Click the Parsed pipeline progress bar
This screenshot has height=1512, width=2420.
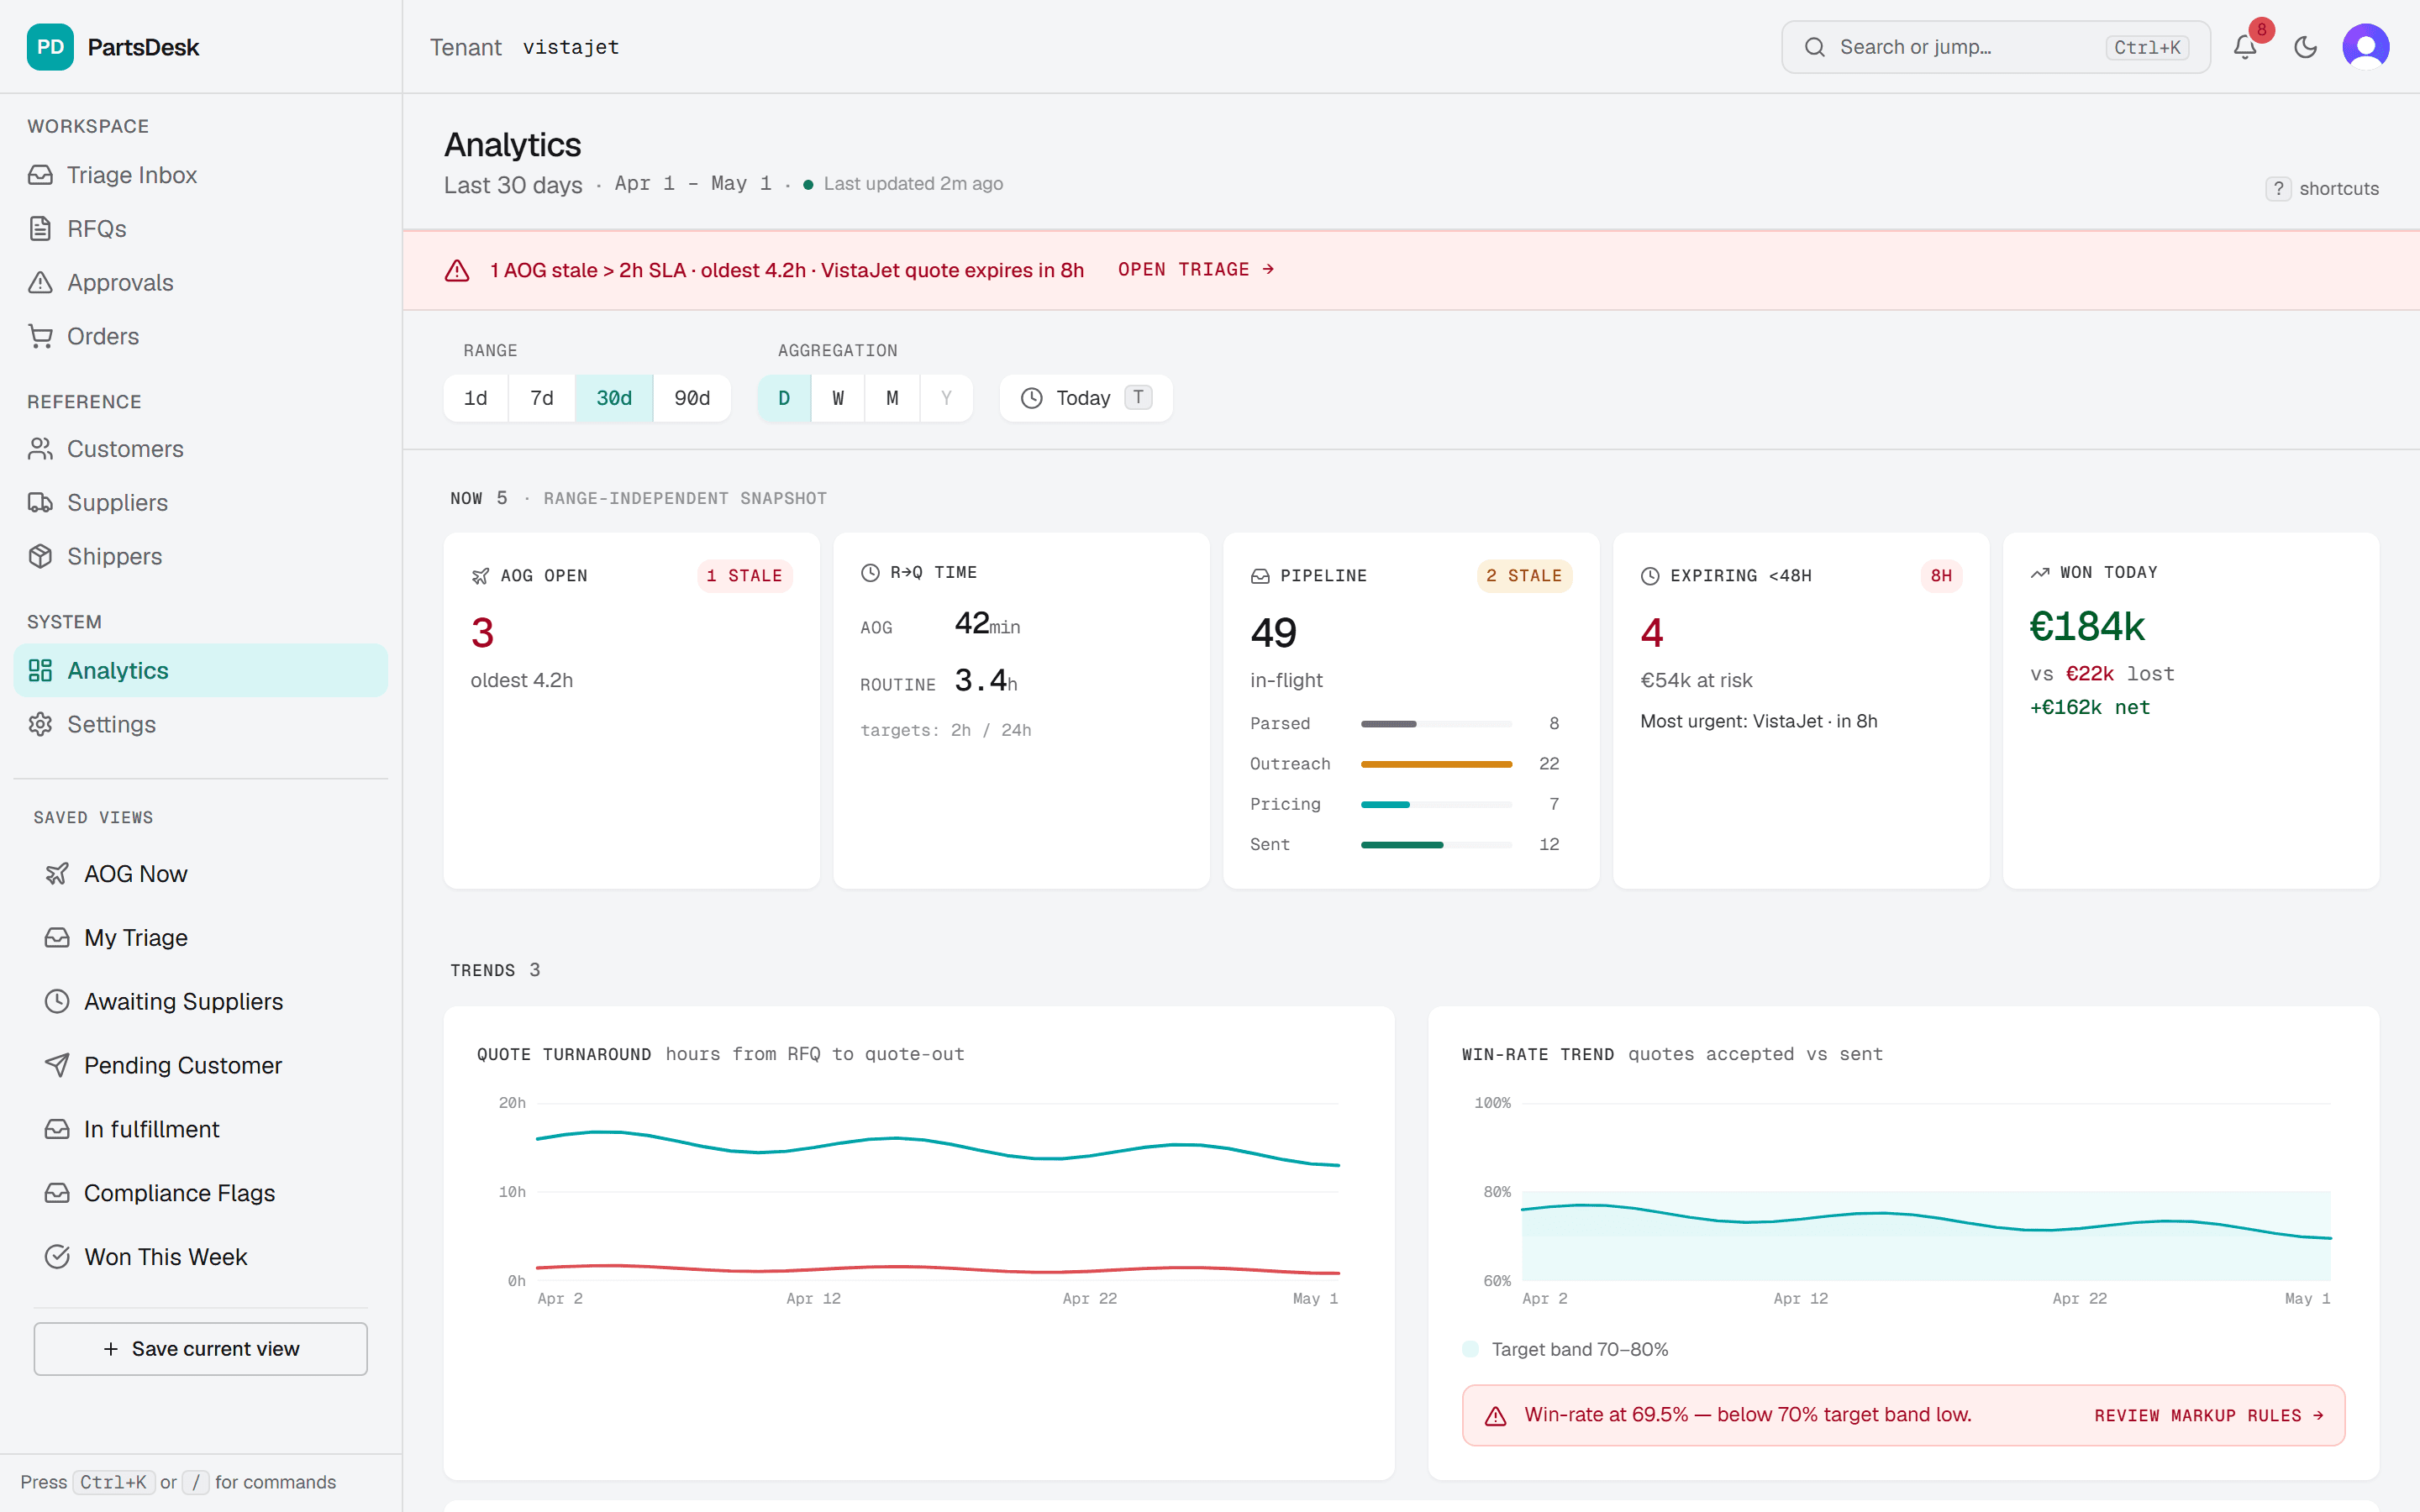(1436, 724)
